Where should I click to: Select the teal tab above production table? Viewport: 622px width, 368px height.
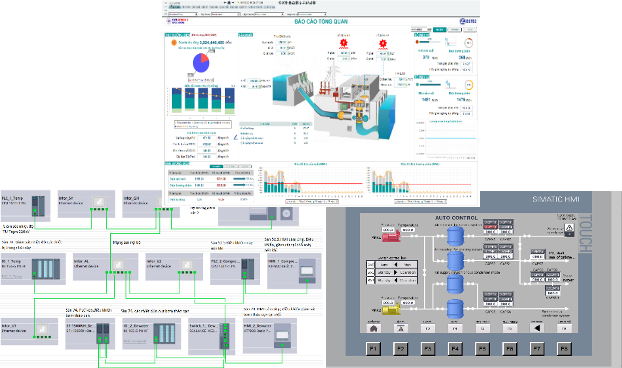[216, 167]
